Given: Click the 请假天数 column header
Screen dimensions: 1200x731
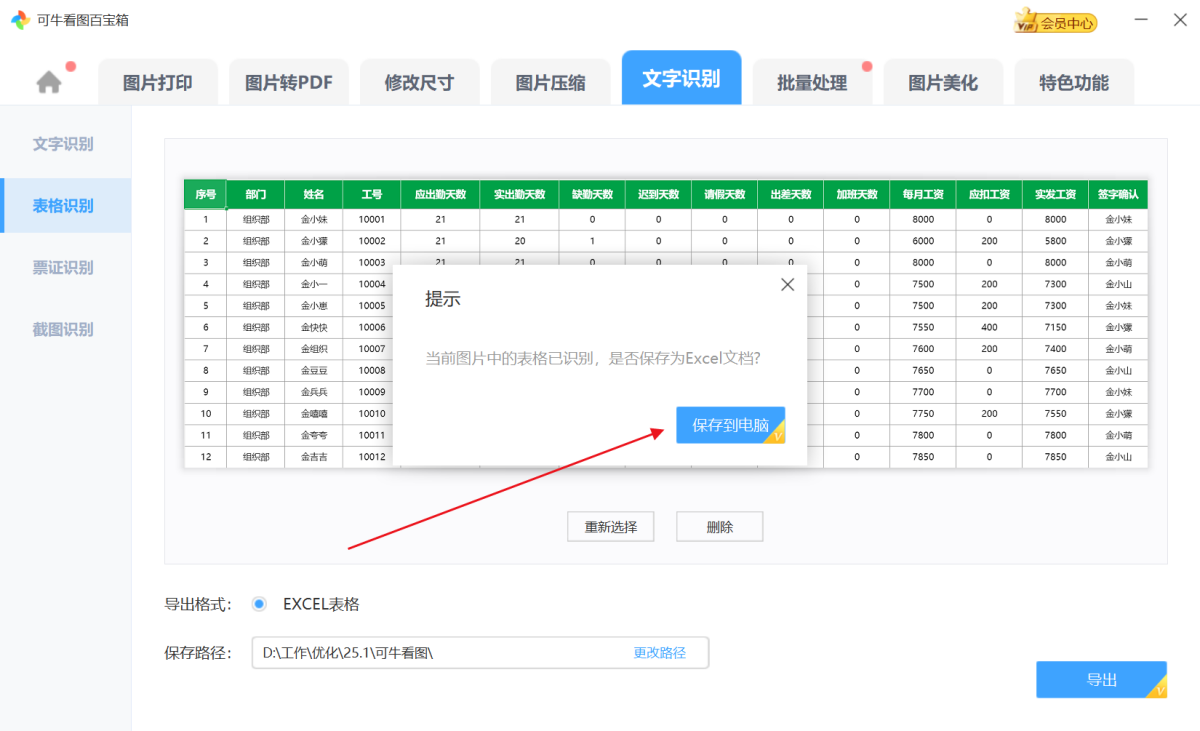Looking at the screenshot, I should click(724, 194).
